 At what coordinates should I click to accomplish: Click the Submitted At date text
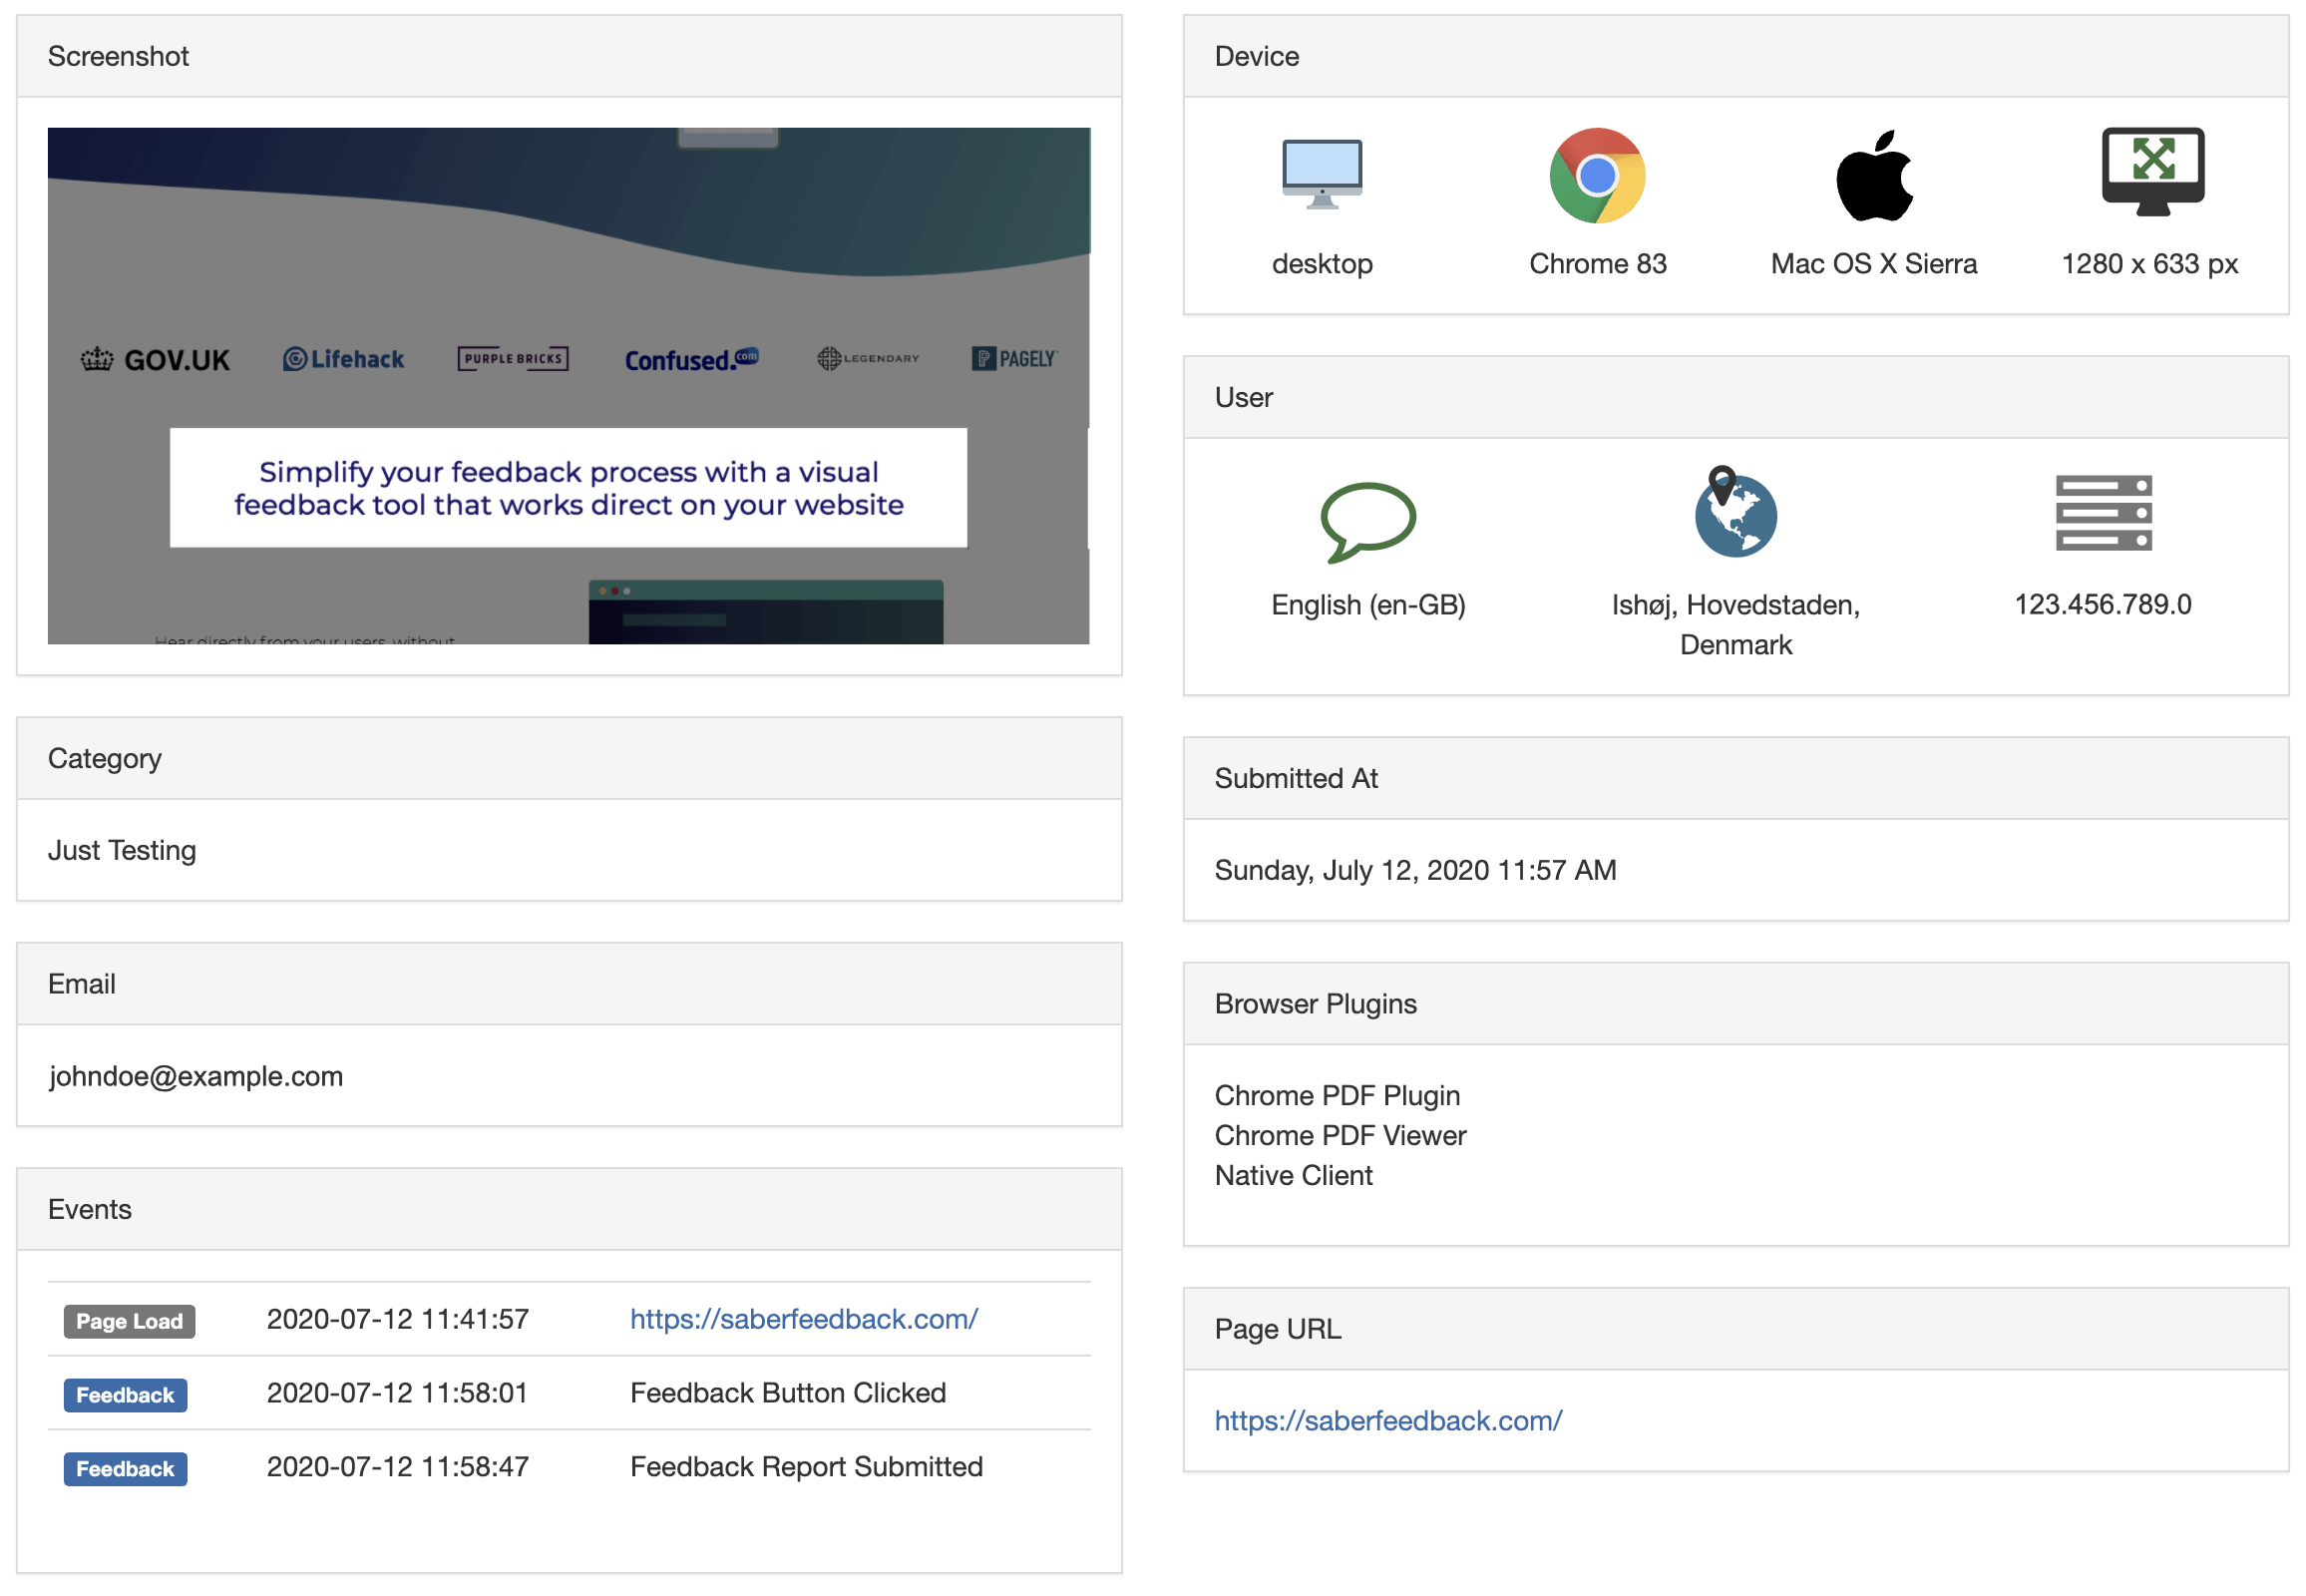[1414, 870]
